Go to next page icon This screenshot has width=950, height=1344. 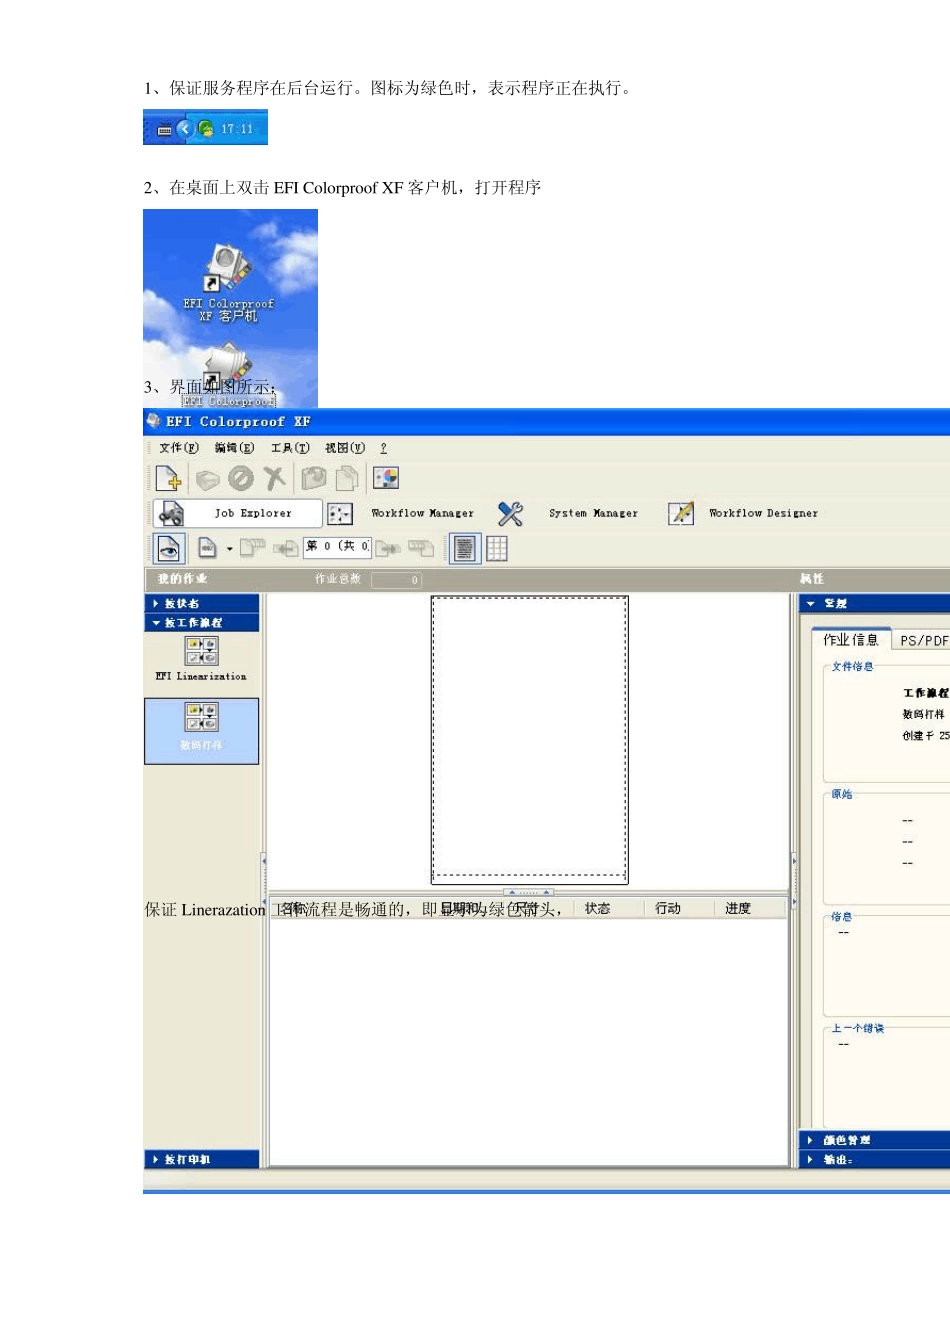(388, 548)
